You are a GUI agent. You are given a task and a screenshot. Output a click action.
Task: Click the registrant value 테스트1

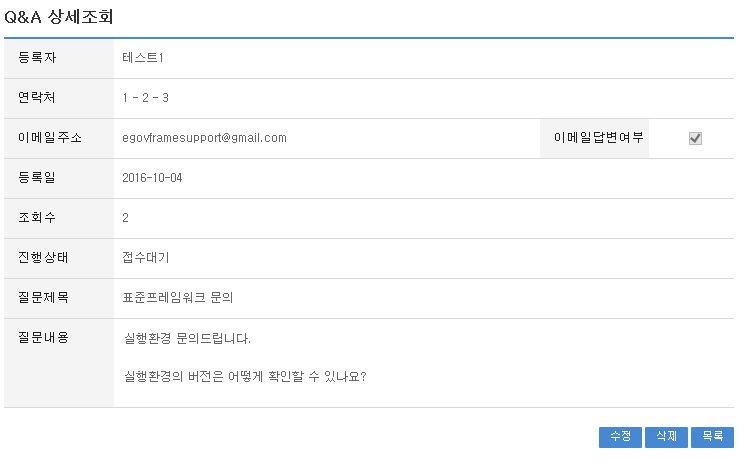pos(143,58)
